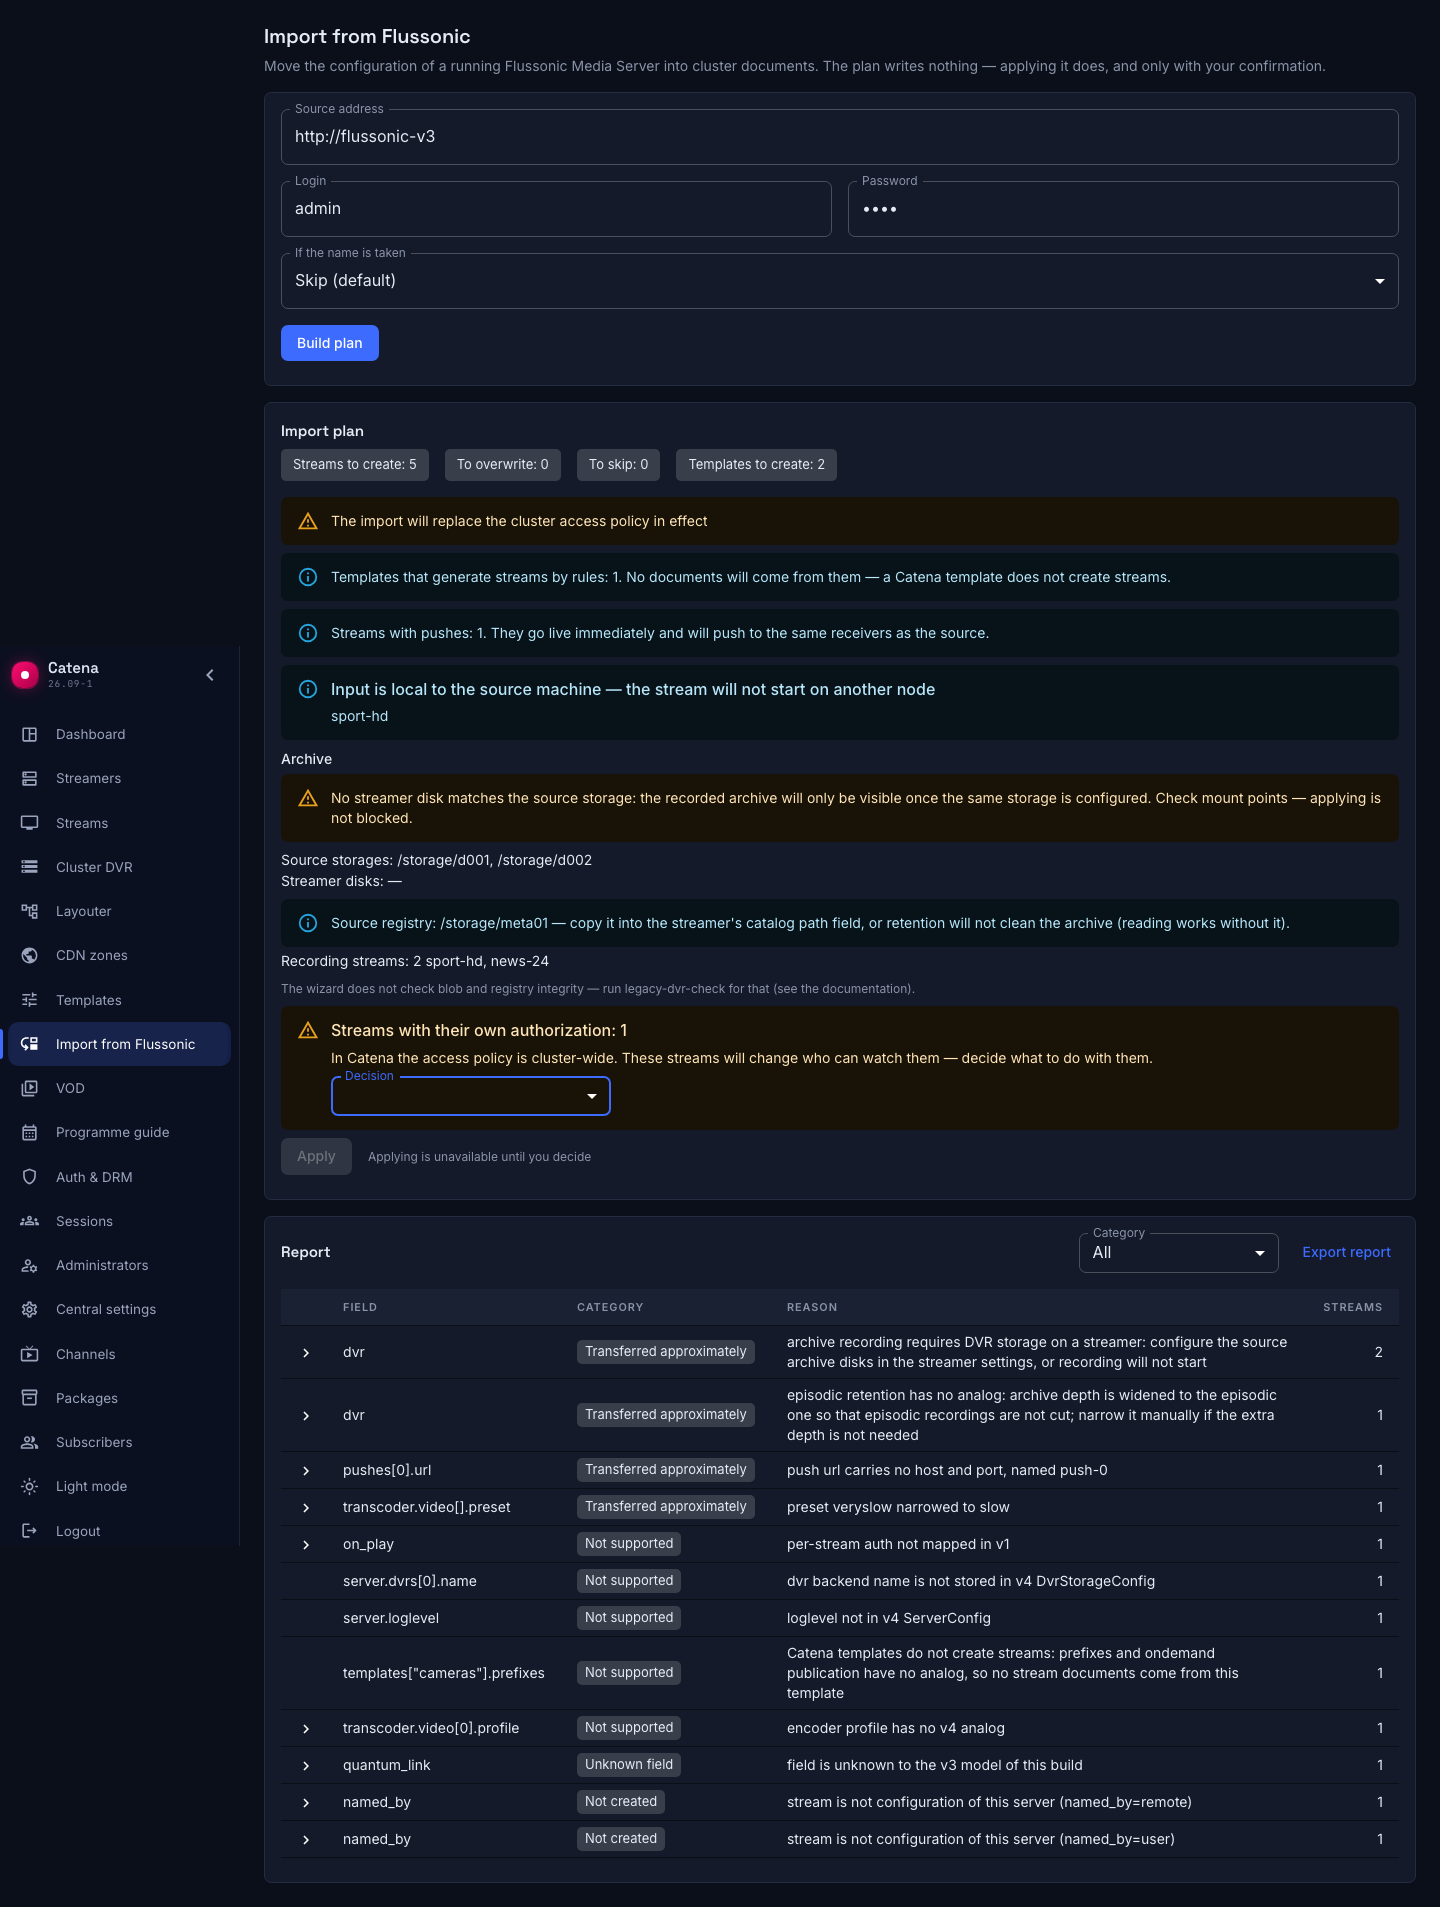Viewport: 1440px width, 1907px height.
Task: Click the Logout exit icon
Action: [x=30, y=1531]
